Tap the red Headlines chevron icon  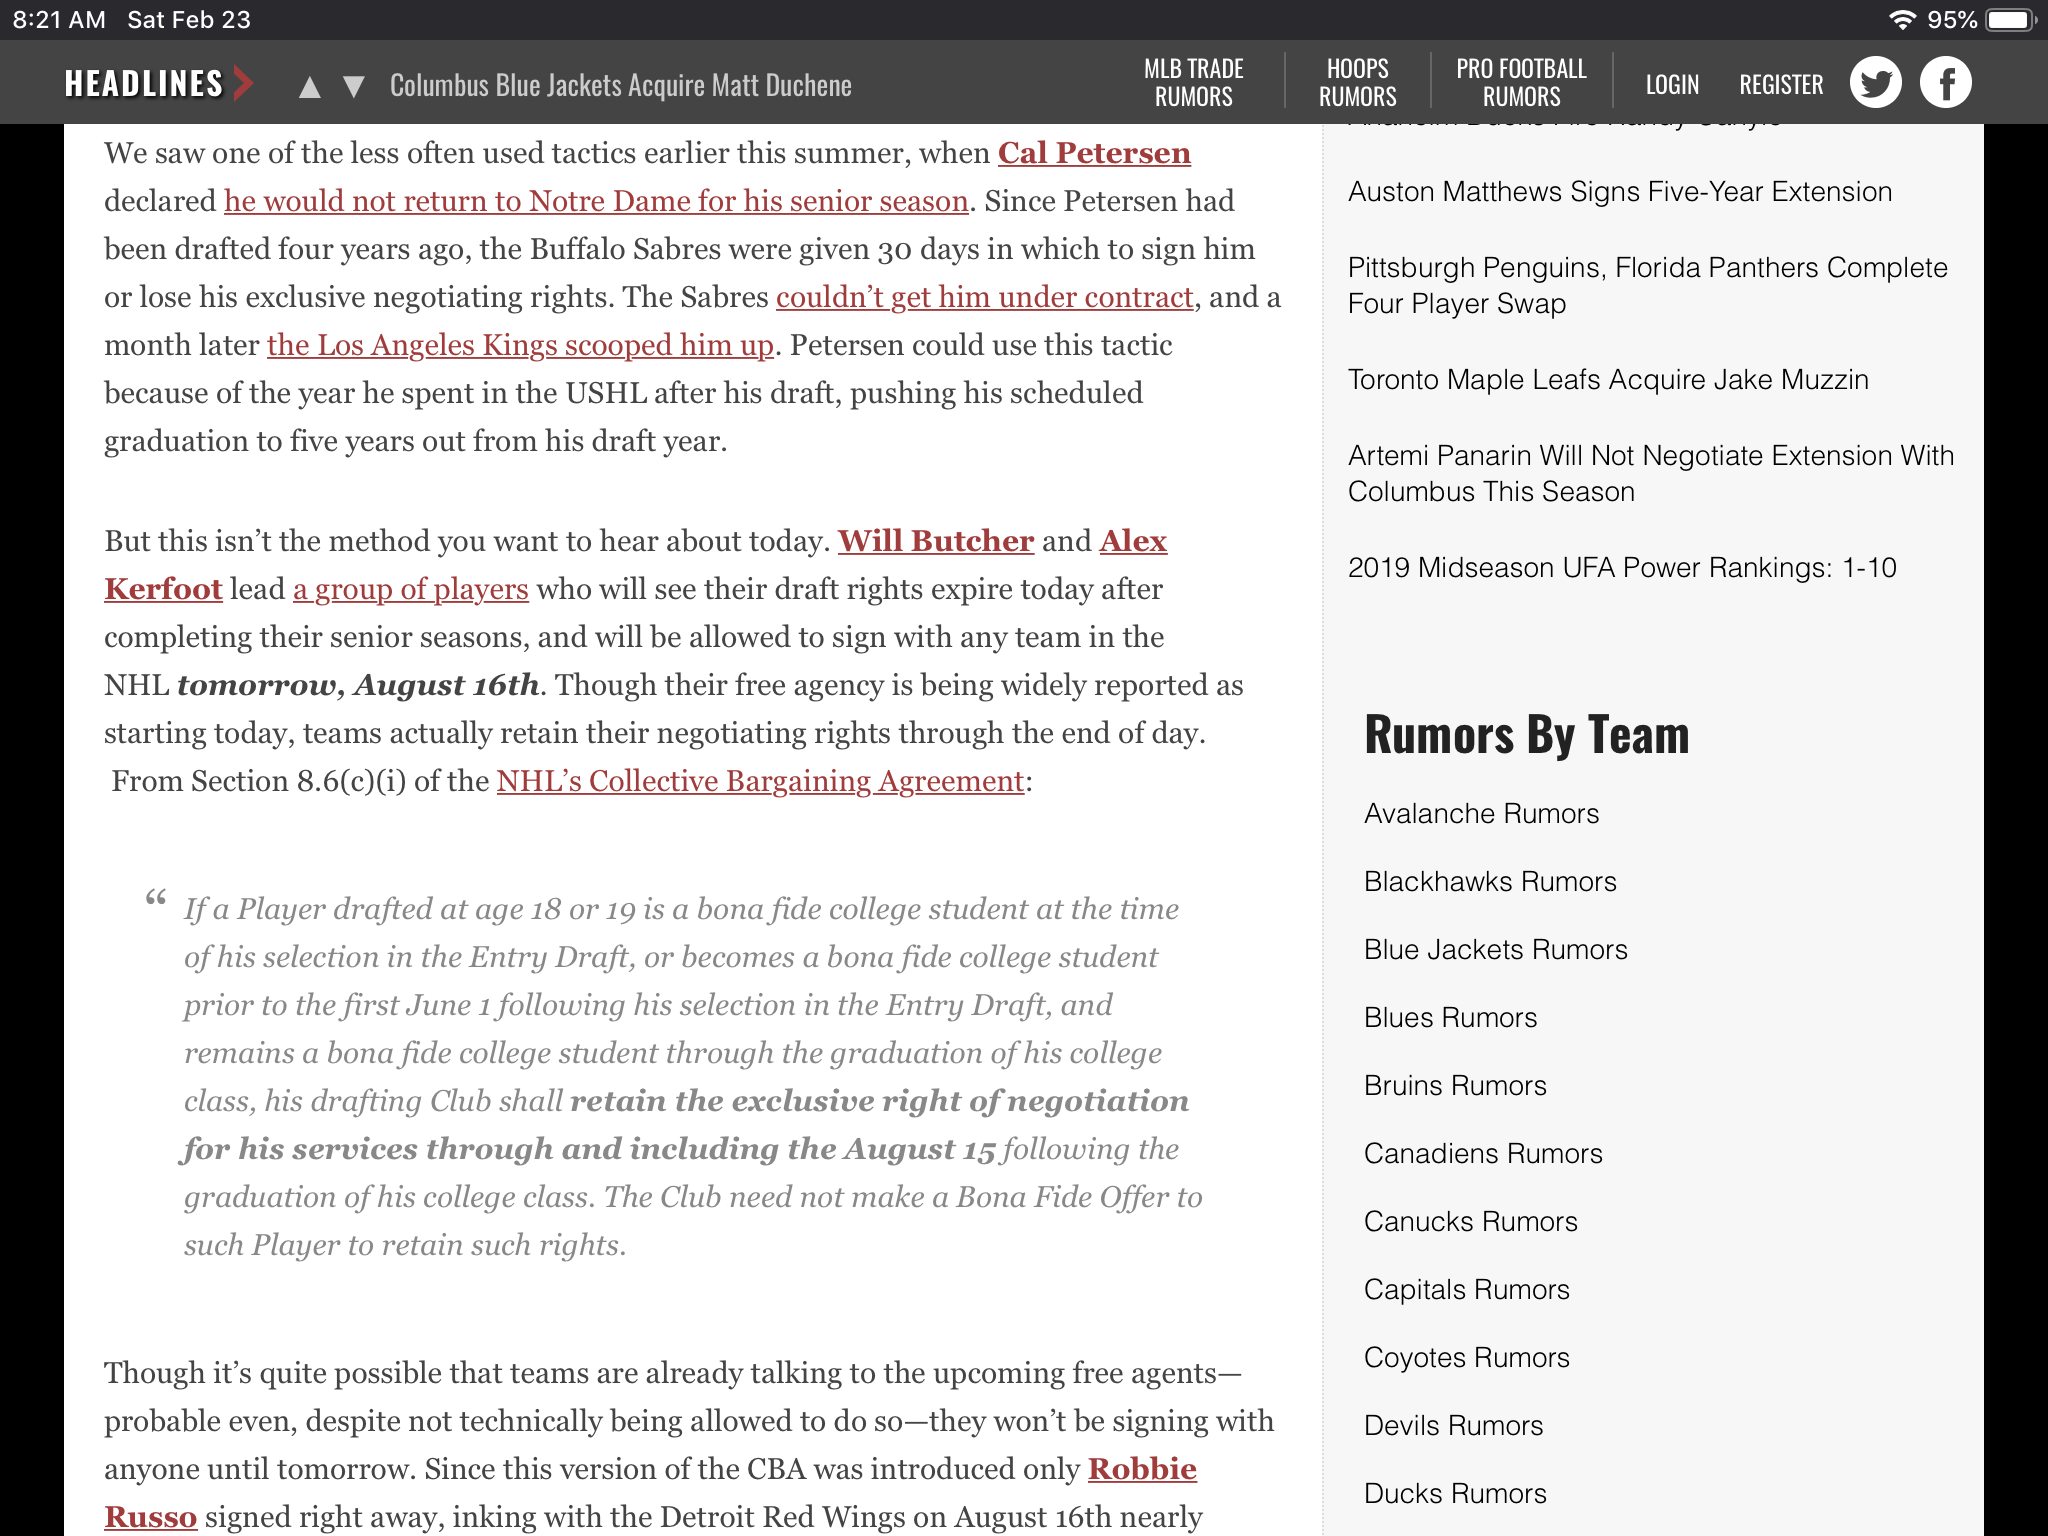pyautogui.click(x=243, y=83)
